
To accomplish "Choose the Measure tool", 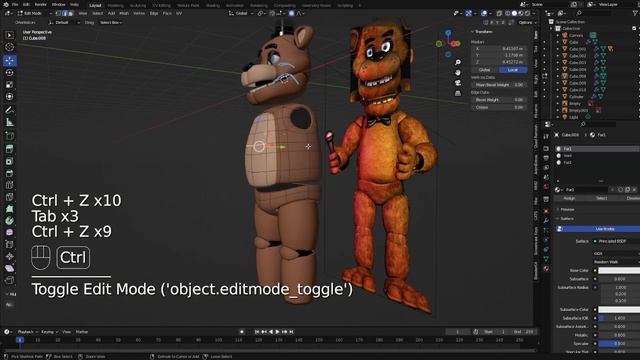I will click(x=9, y=122).
